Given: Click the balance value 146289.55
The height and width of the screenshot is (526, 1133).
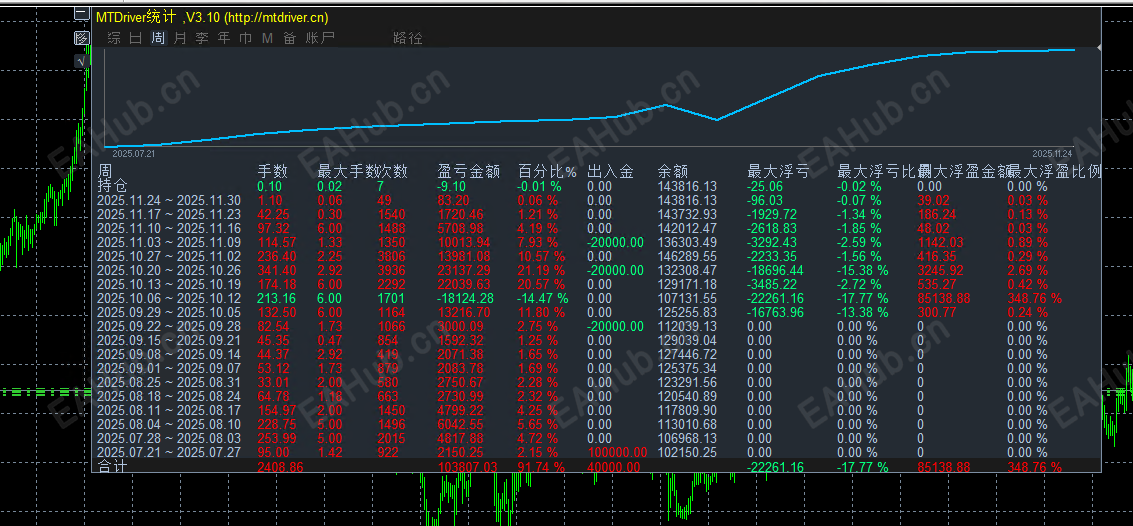Looking at the screenshot, I should click(687, 256).
